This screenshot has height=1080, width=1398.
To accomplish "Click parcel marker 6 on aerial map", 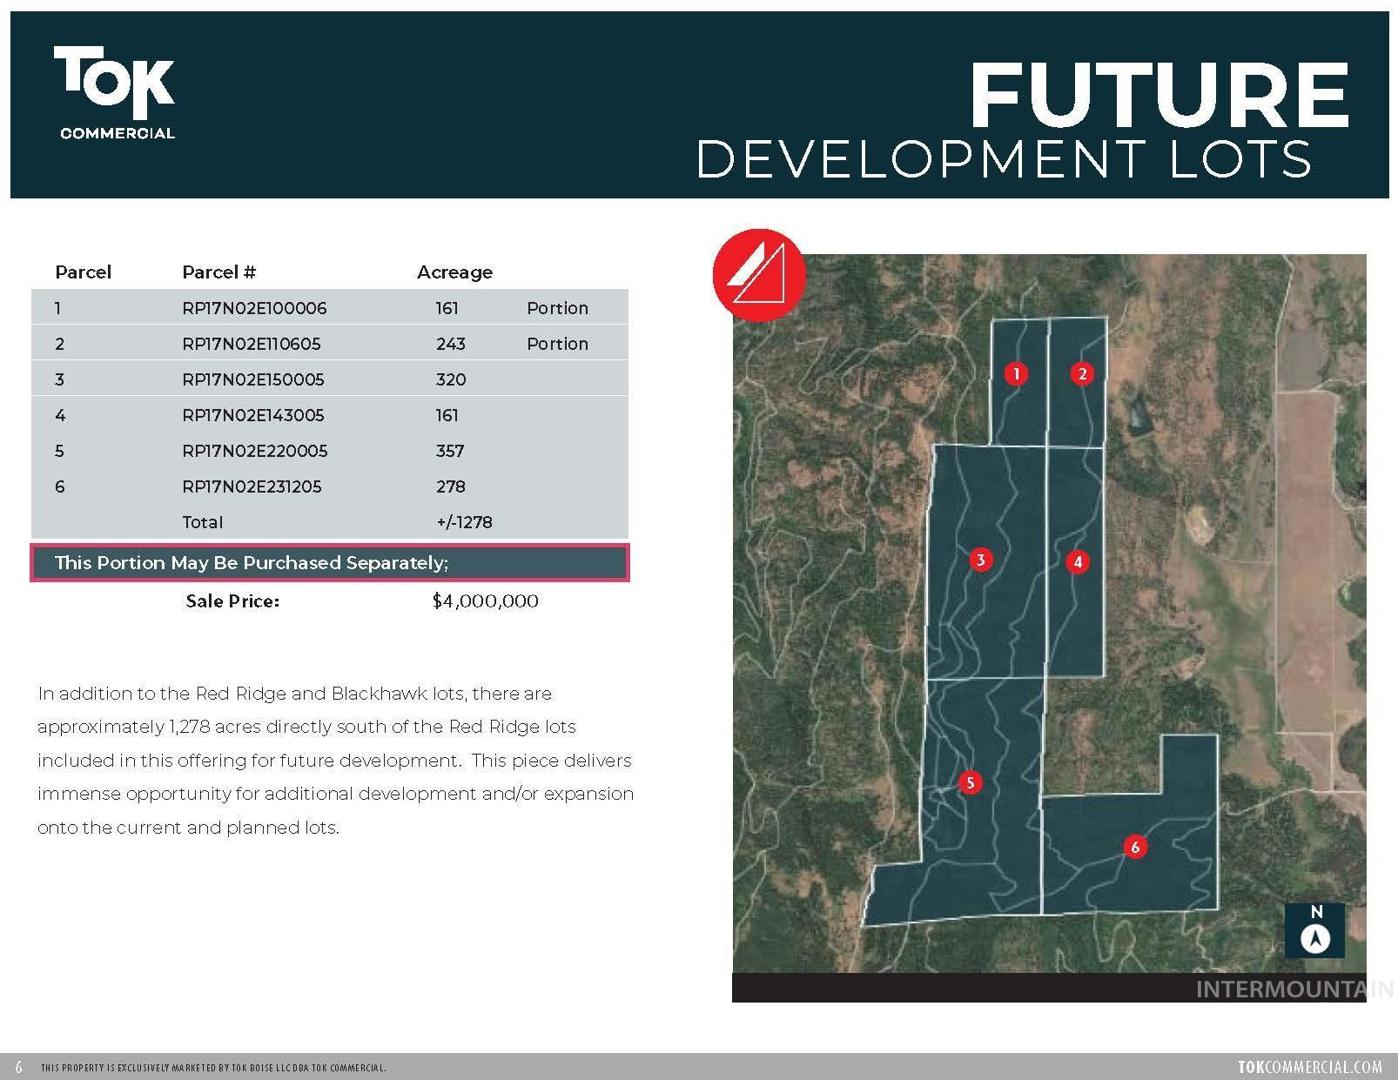I will 1134,847.
